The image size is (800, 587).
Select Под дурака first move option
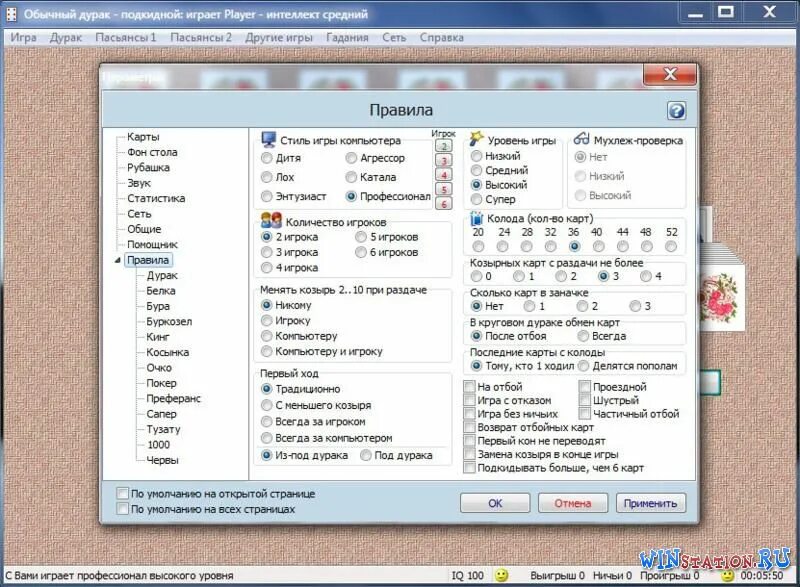pyautogui.click(x=396, y=455)
